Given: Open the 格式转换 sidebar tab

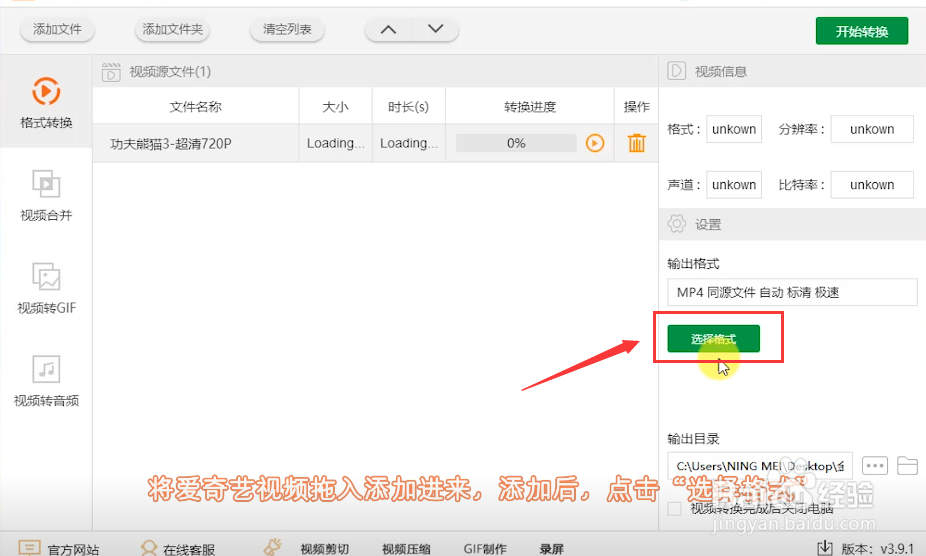Looking at the screenshot, I should [46, 102].
